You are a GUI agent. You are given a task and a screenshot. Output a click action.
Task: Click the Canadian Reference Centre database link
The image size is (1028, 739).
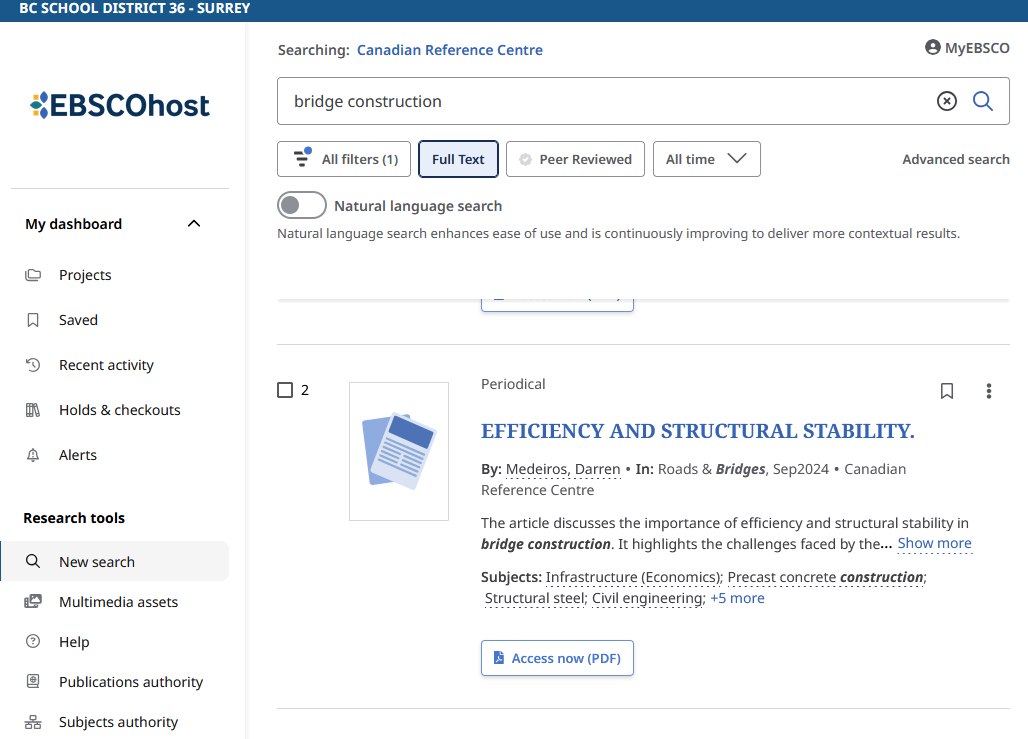click(450, 50)
